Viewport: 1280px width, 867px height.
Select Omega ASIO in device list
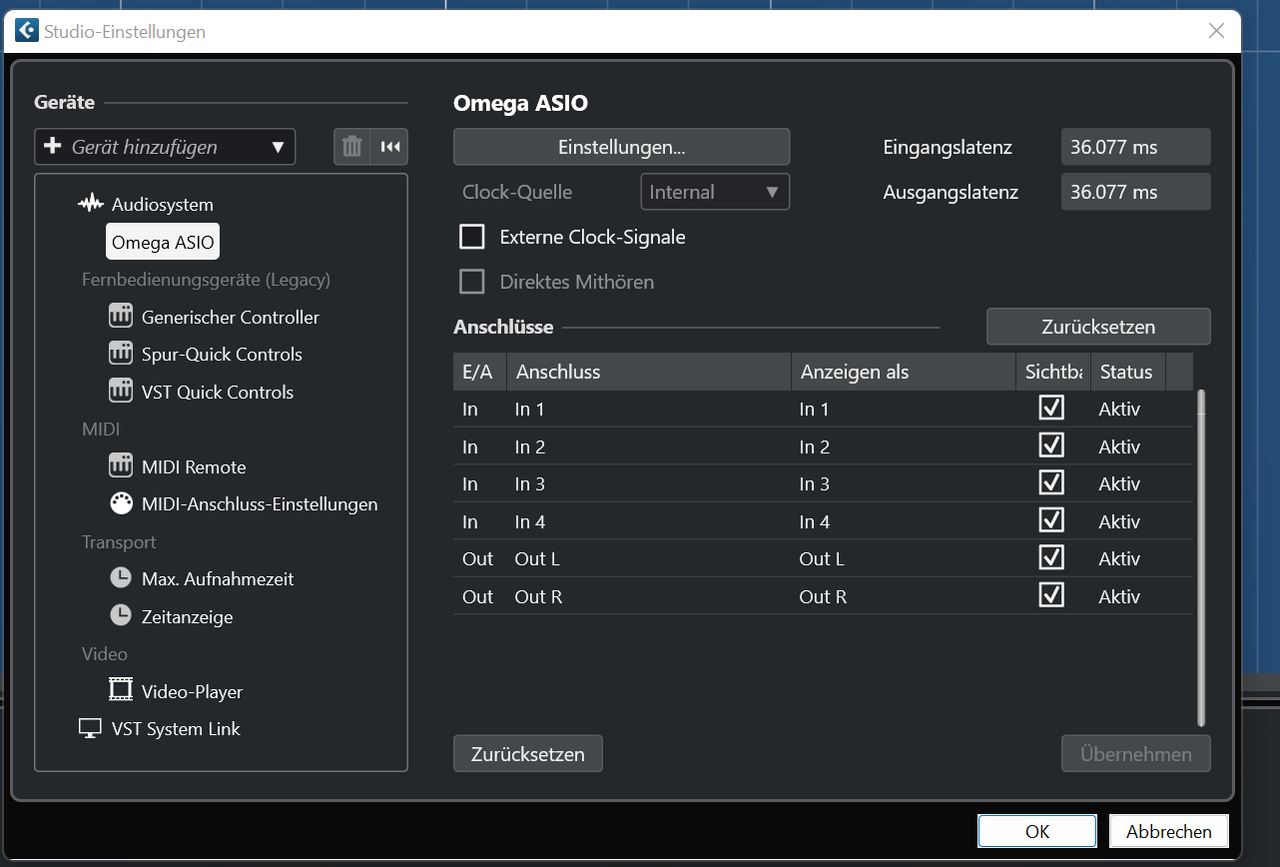pos(162,242)
